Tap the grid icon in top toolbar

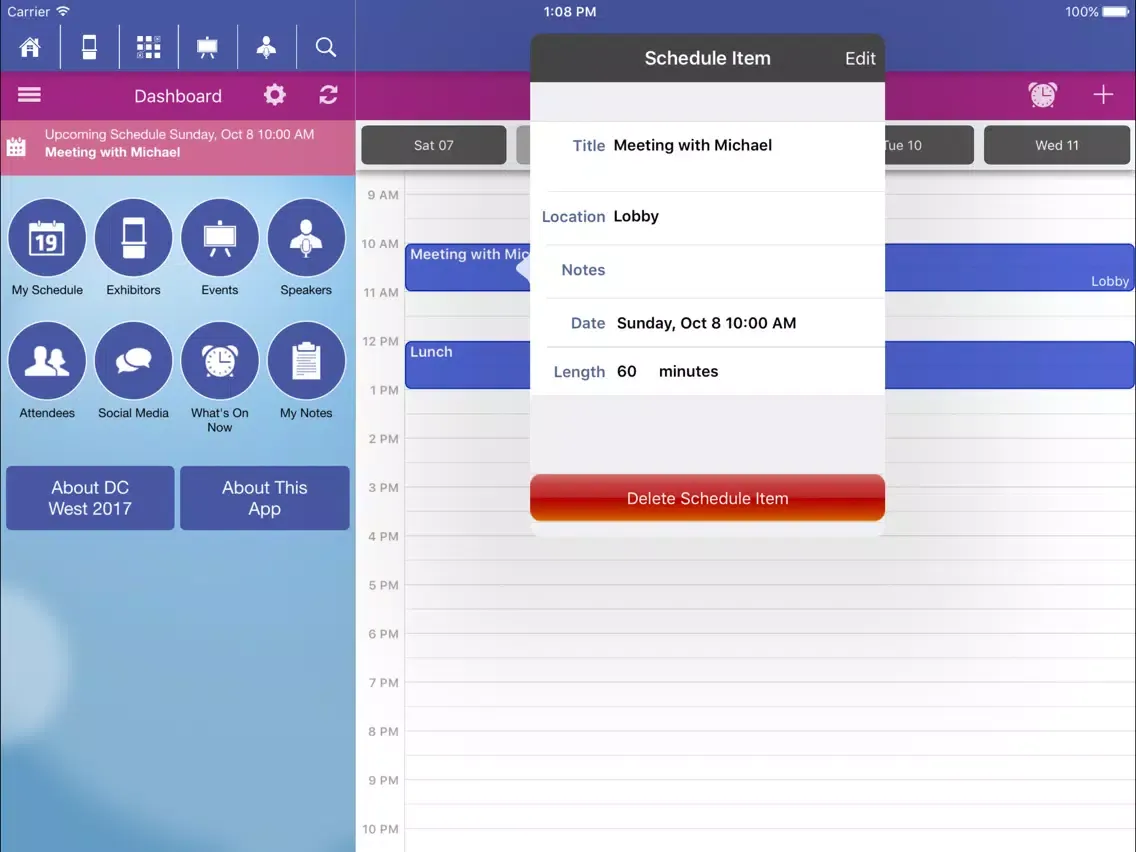[149, 47]
